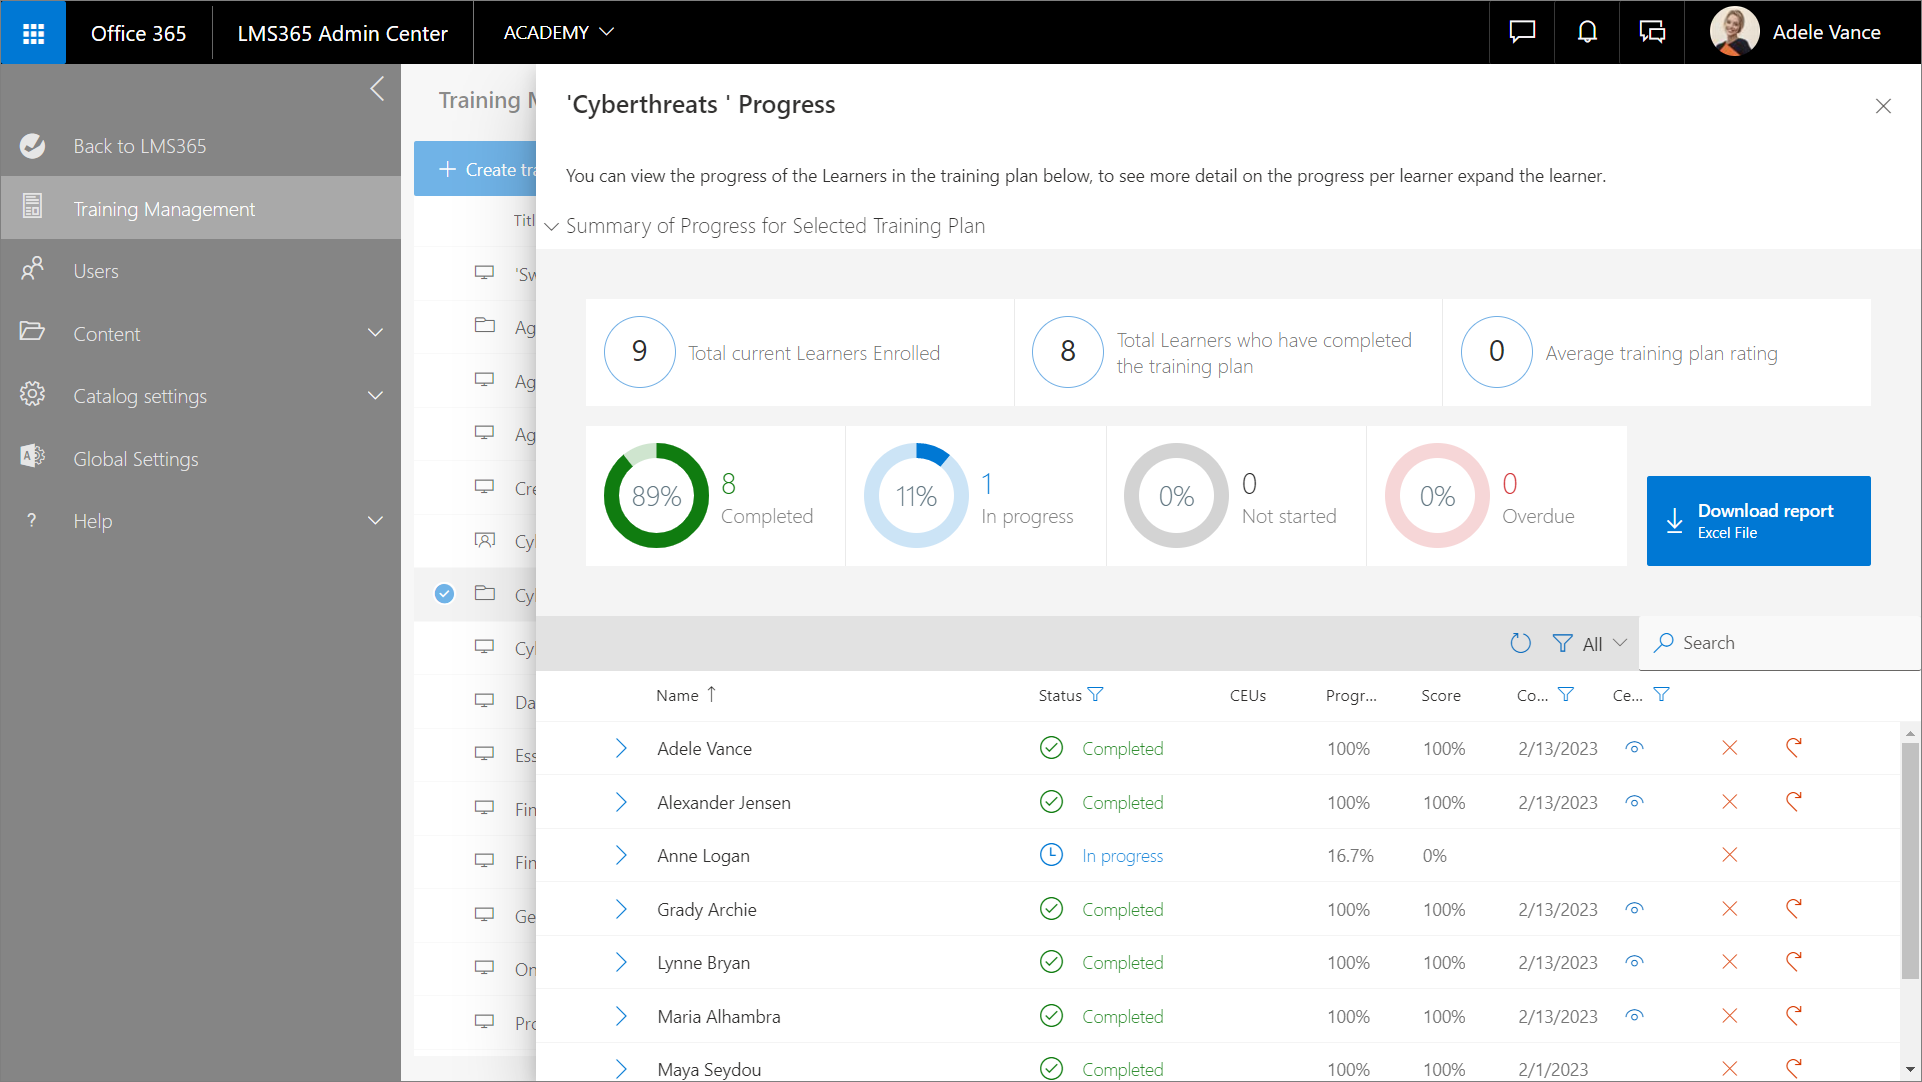Screen dimensions: 1922x1082
Task: Click the Status column filter icon
Action: pyautogui.click(x=1096, y=694)
